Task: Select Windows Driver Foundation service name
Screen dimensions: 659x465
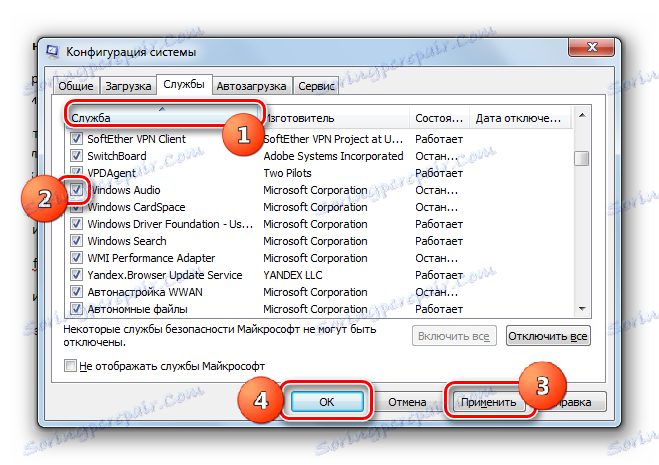Action: click(x=170, y=224)
